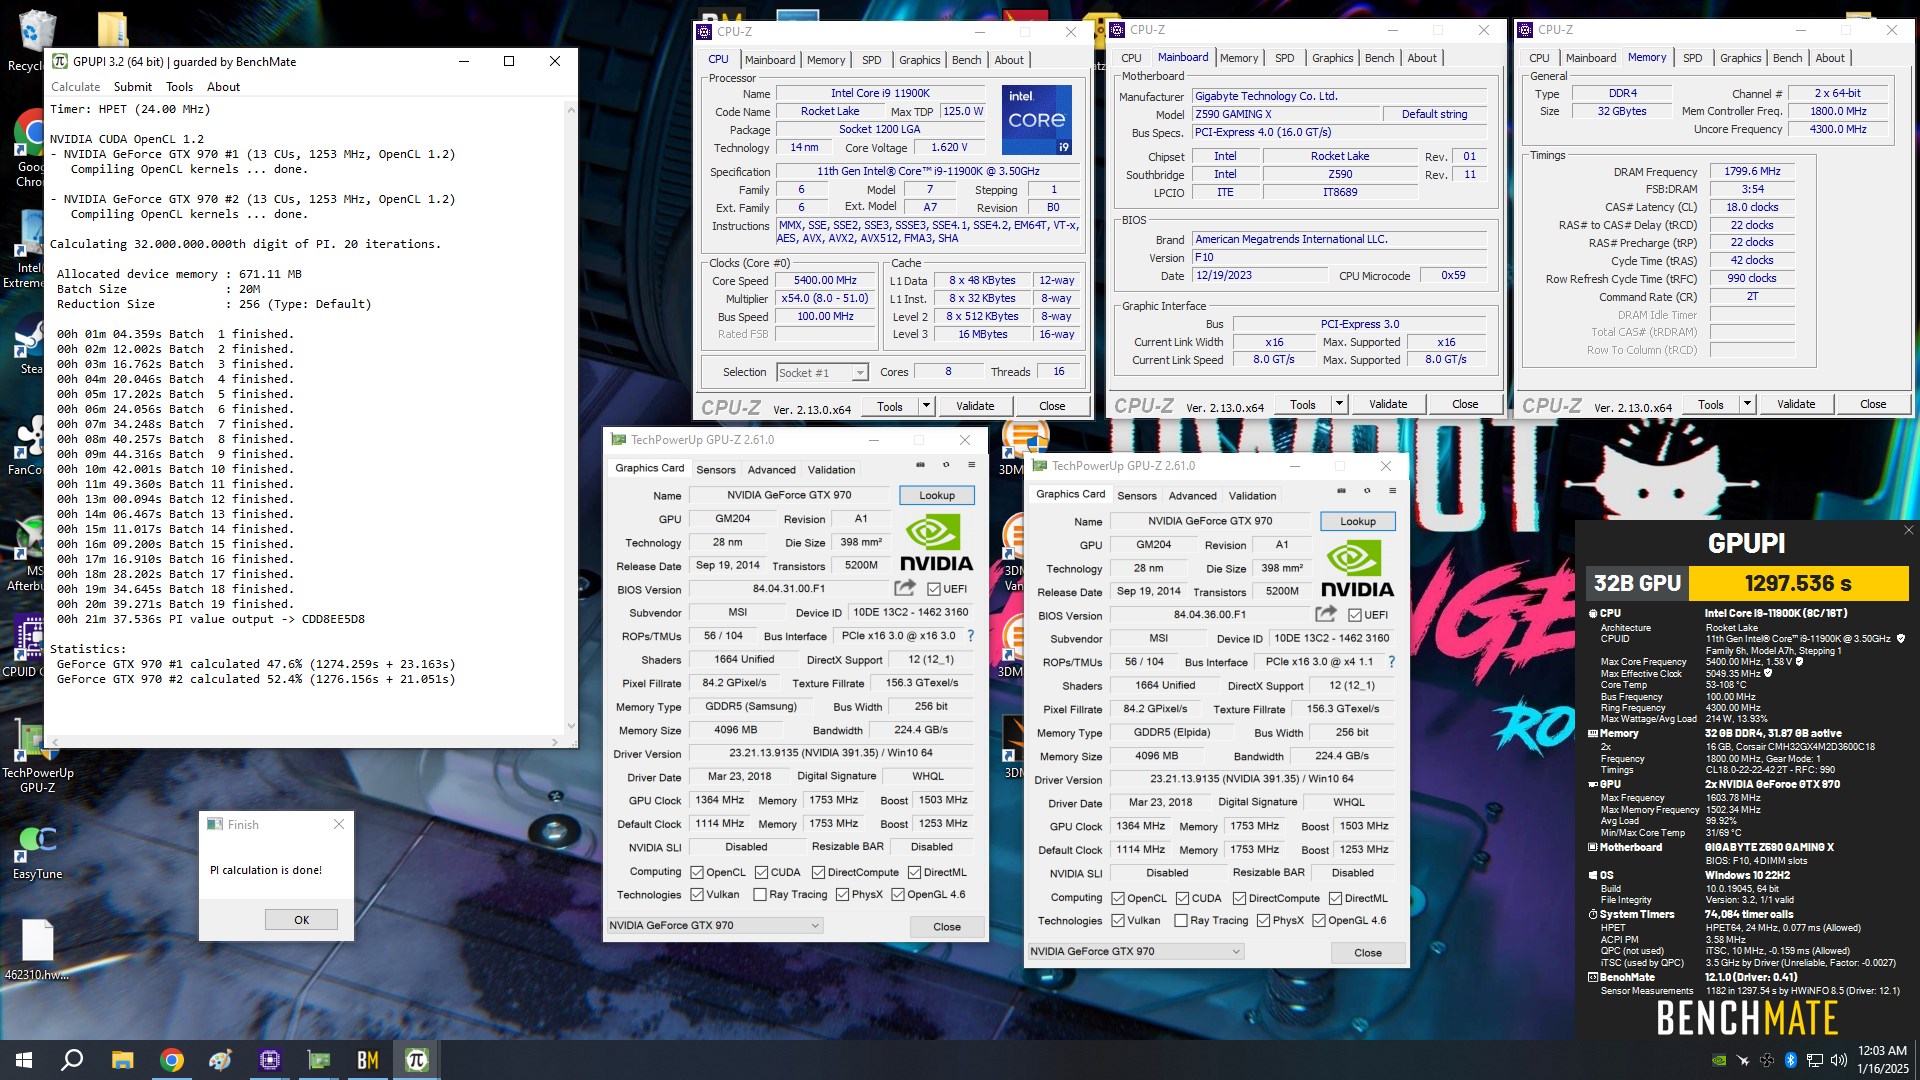Click the refresh icon in the Elpida-memory GPU-Z window
Image resolution: width=1920 pixels, height=1080 pixels.
coord(1367,491)
